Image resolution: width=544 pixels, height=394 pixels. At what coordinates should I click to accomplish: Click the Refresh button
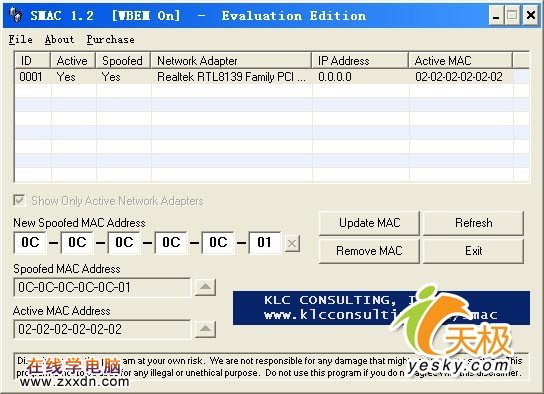click(x=473, y=223)
